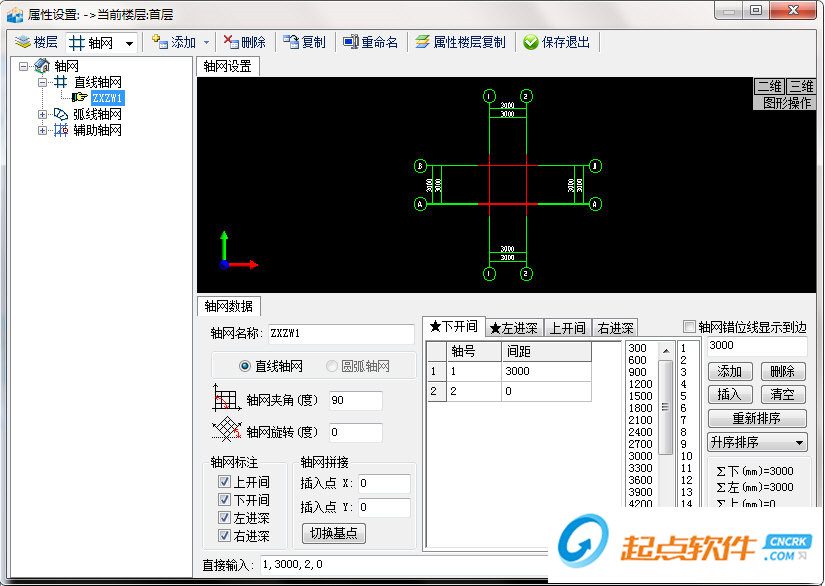Click the hand pointer icon beside ZXZW1
Viewport: 825px width, 586px height.
[79, 97]
